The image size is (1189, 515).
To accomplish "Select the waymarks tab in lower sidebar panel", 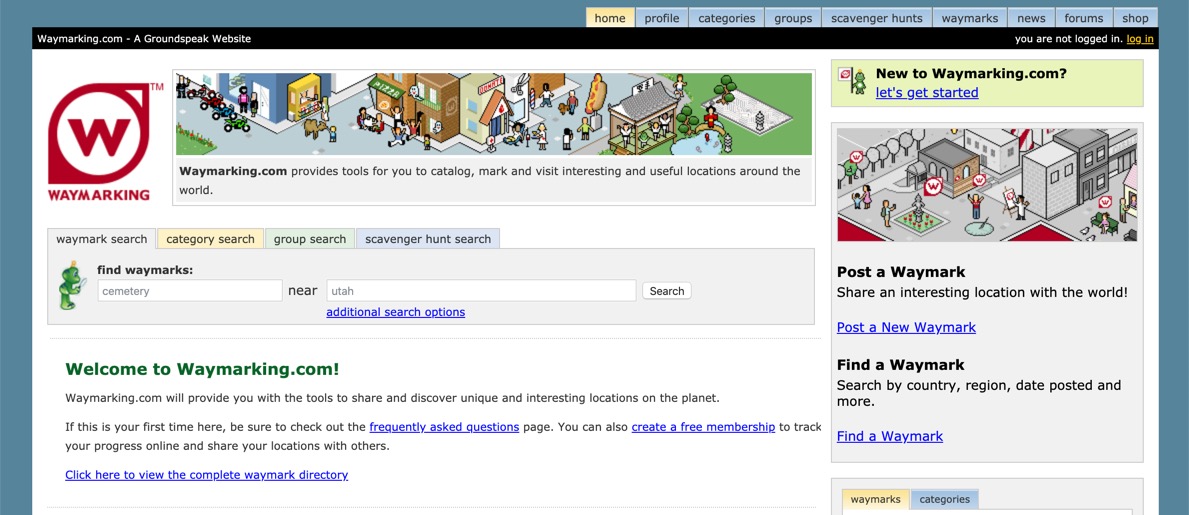I will (875, 499).
